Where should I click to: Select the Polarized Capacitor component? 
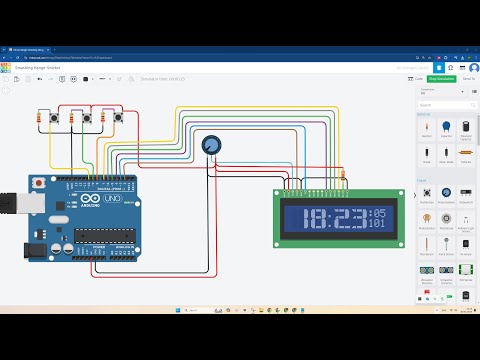[466, 129]
